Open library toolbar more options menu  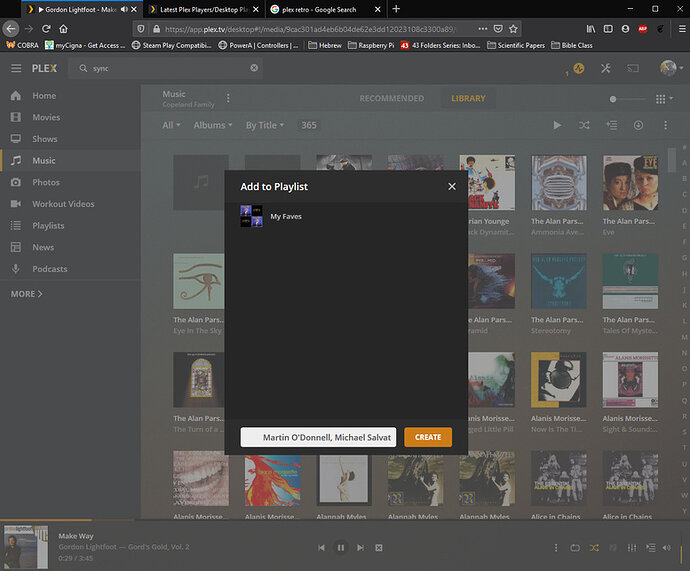click(665, 125)
